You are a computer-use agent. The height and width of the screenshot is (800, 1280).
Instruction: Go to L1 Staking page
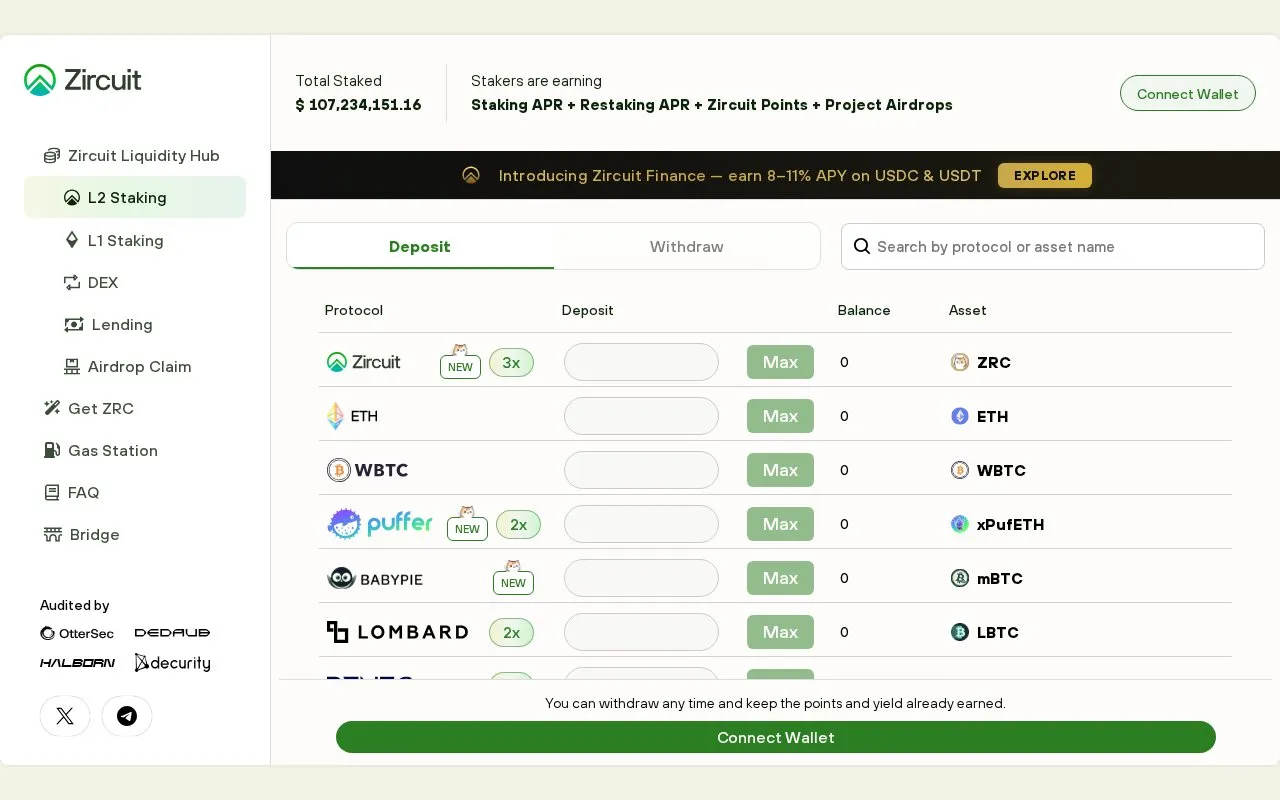pos(114,240)
